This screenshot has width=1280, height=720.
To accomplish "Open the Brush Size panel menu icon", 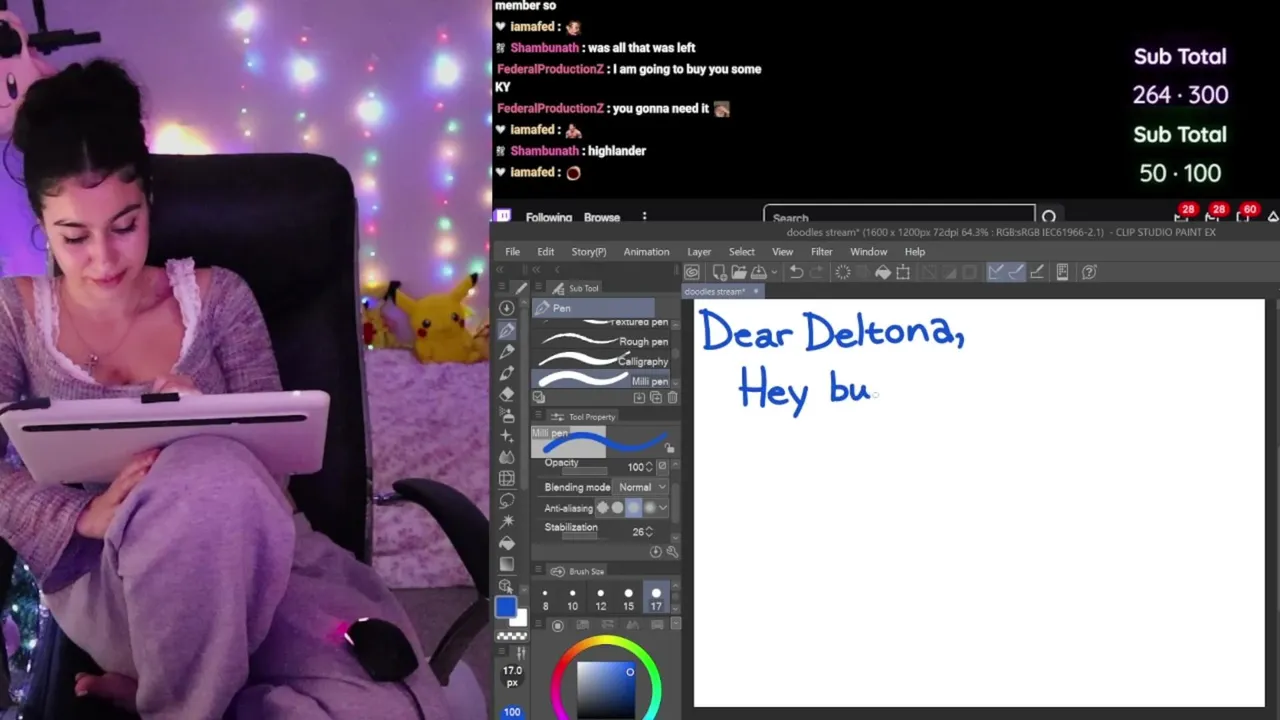I will click(x=538, y=569).
